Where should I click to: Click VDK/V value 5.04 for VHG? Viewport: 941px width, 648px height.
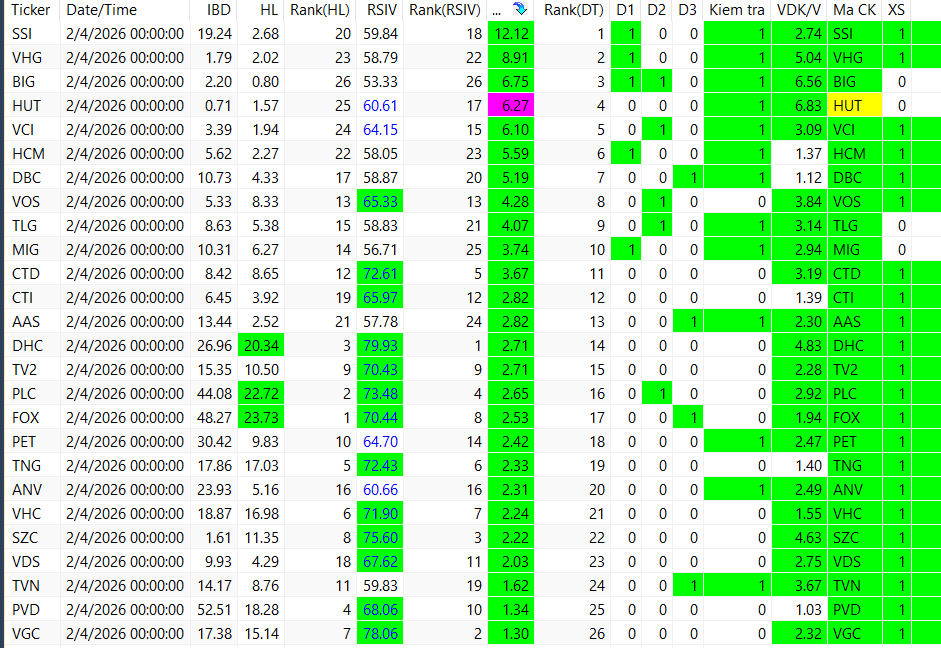pyautogui.click(x=799, y=58)
